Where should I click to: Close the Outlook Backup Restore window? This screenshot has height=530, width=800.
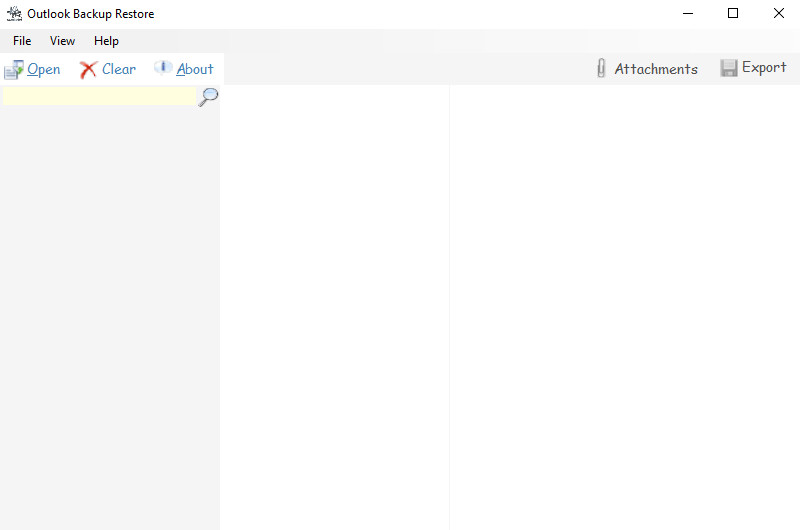coord(778,14)
